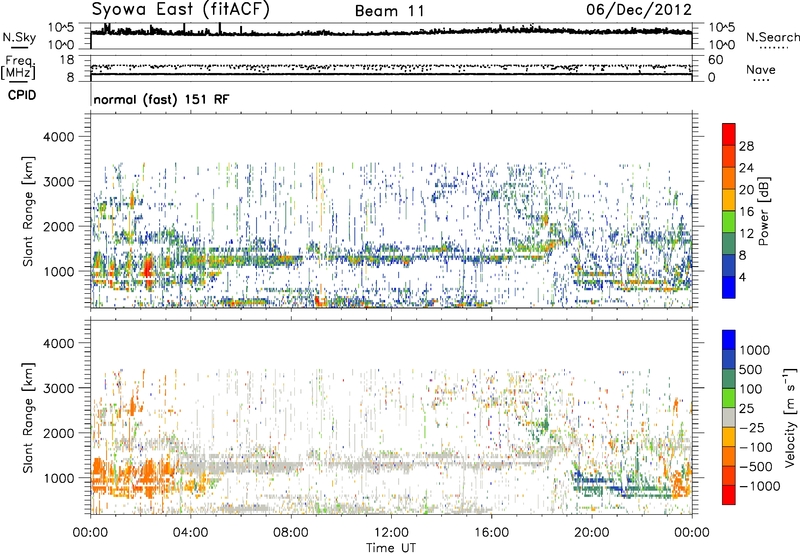800x554 pixels.
Task: Select the text 'normal (fast) 151 RF'
Action: pyautogui.click(x=161, y=99)
